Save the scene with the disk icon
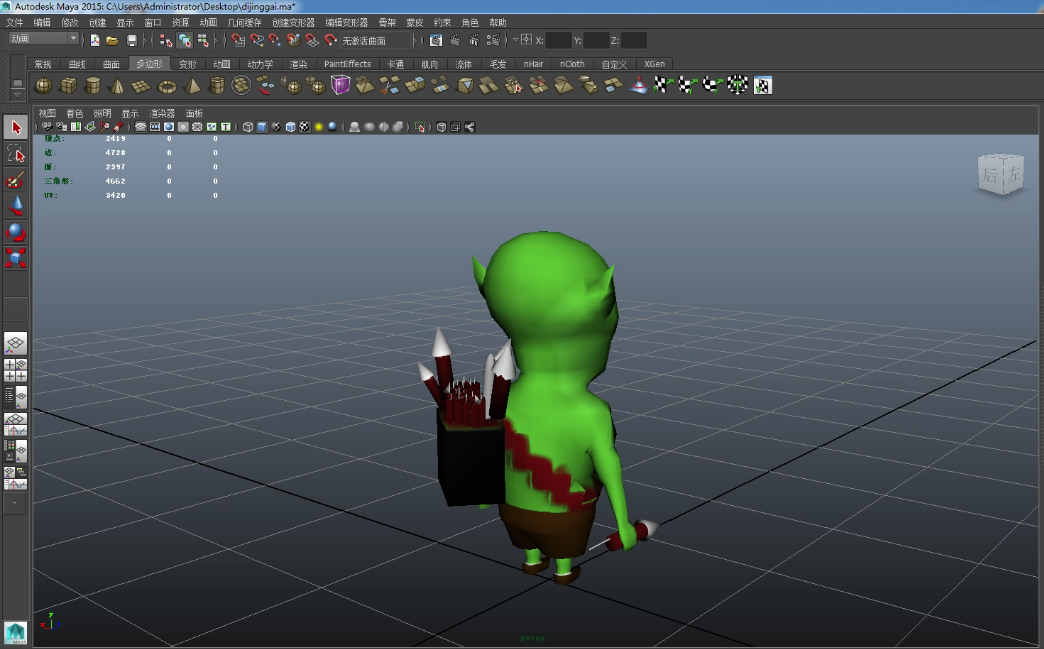The image size is (1044, 649). click(x=132, y=41)
